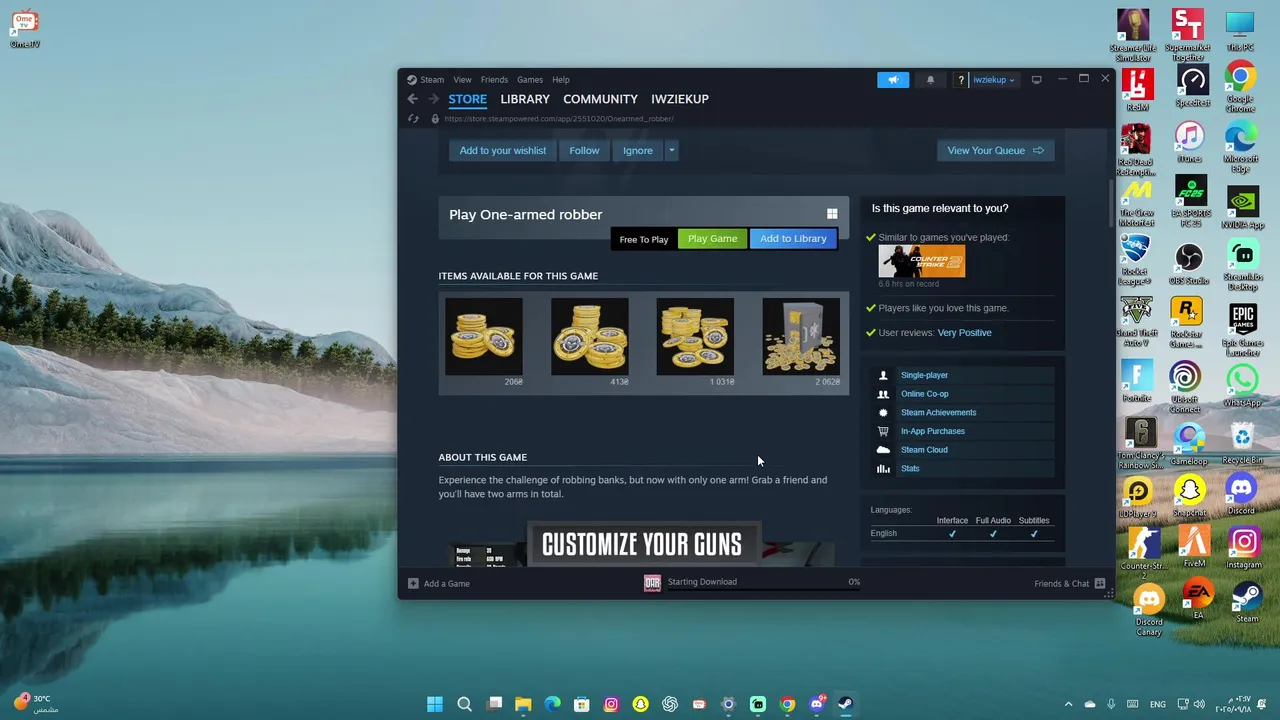Open Friends & Chat panel
This screenshot has width=1280, height=720.
coord(1069,583)
